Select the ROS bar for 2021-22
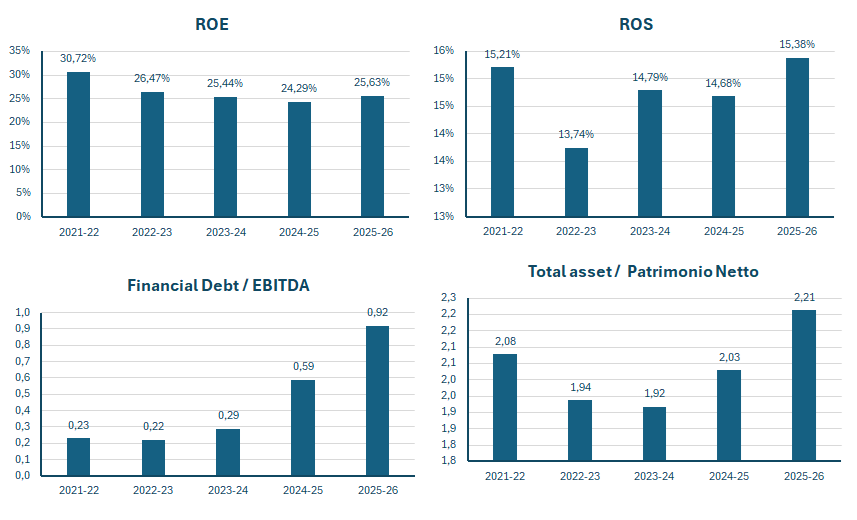Screen dimensions: 857x520 (502, 142)
